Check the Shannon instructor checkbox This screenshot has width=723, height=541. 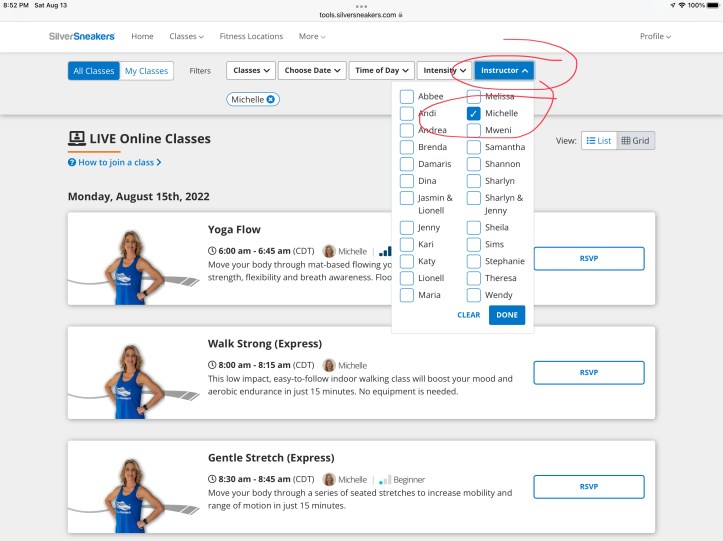pos(474,164)
